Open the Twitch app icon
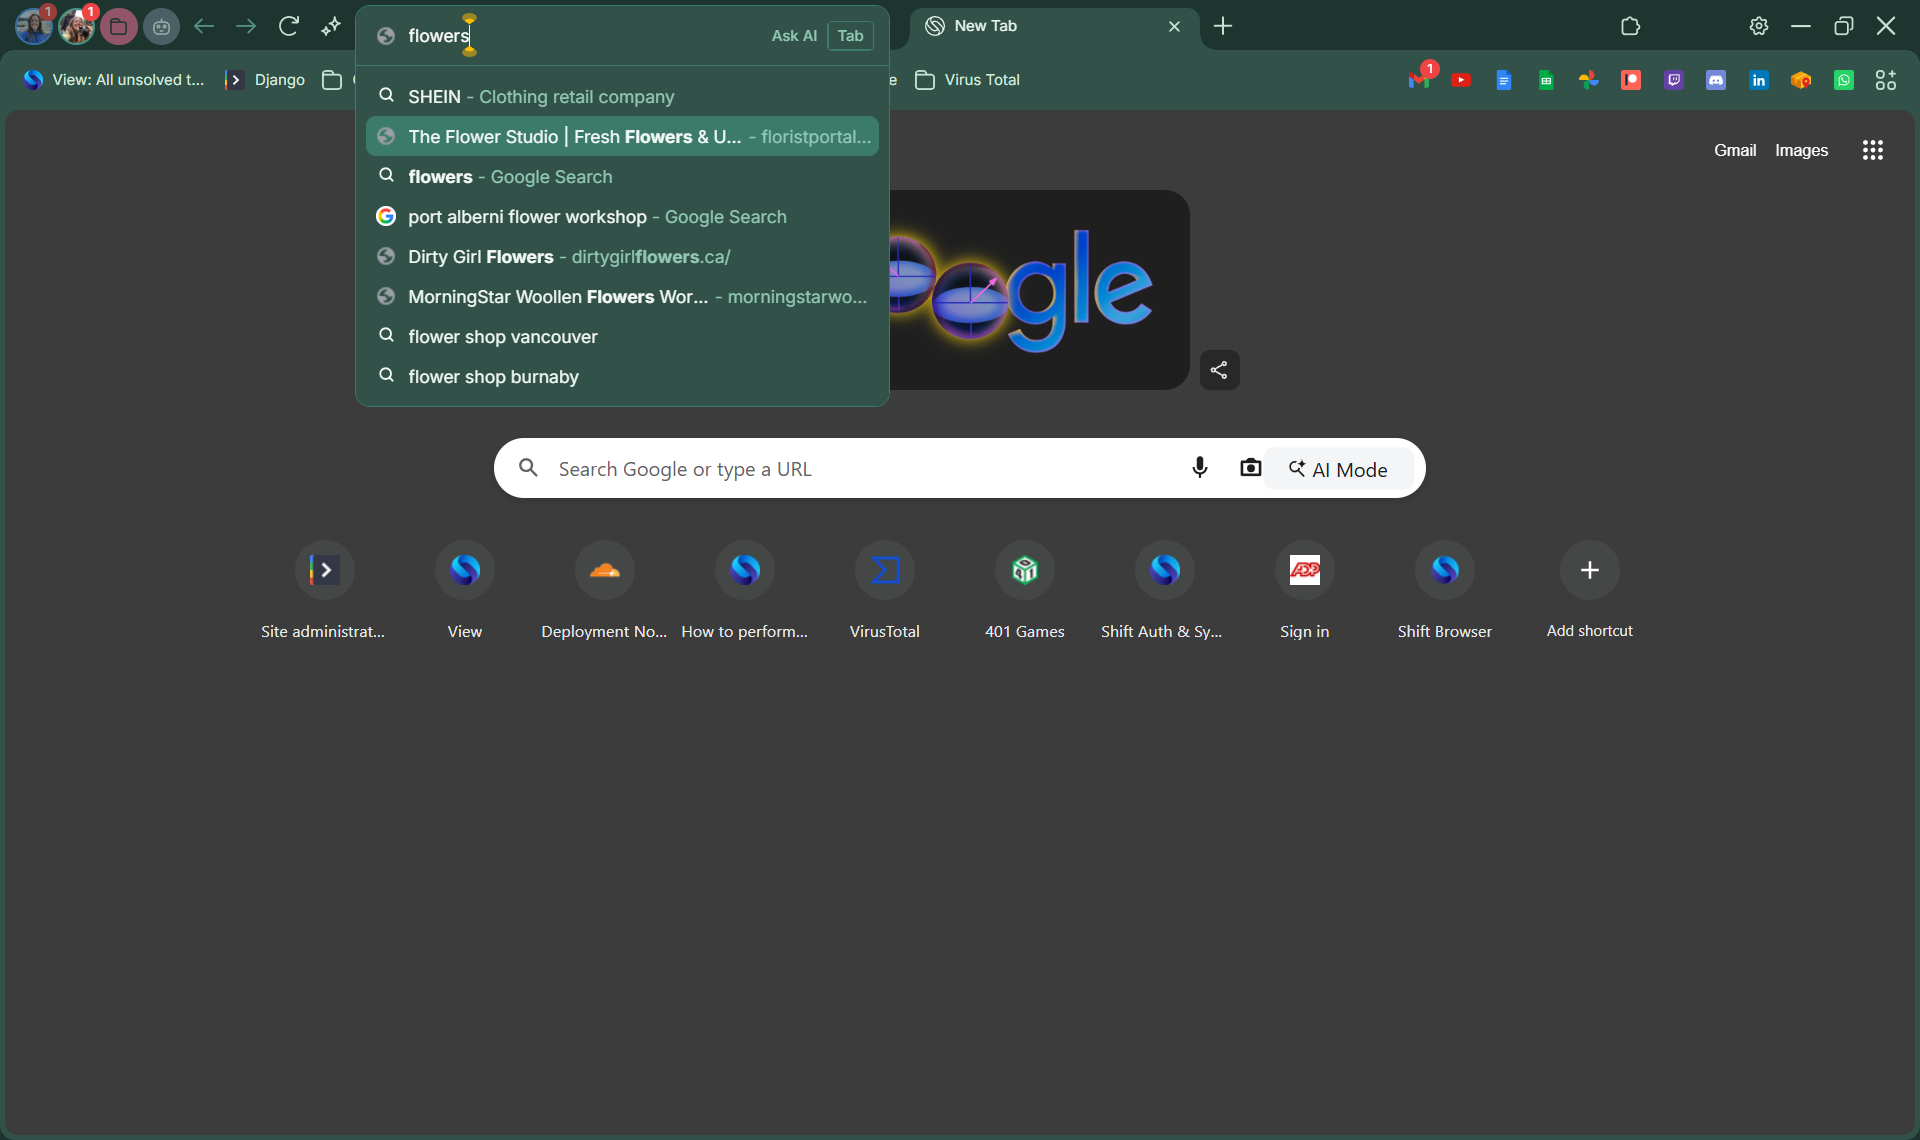The height and width of the screenshot is (1140, 1920). 1673,80
